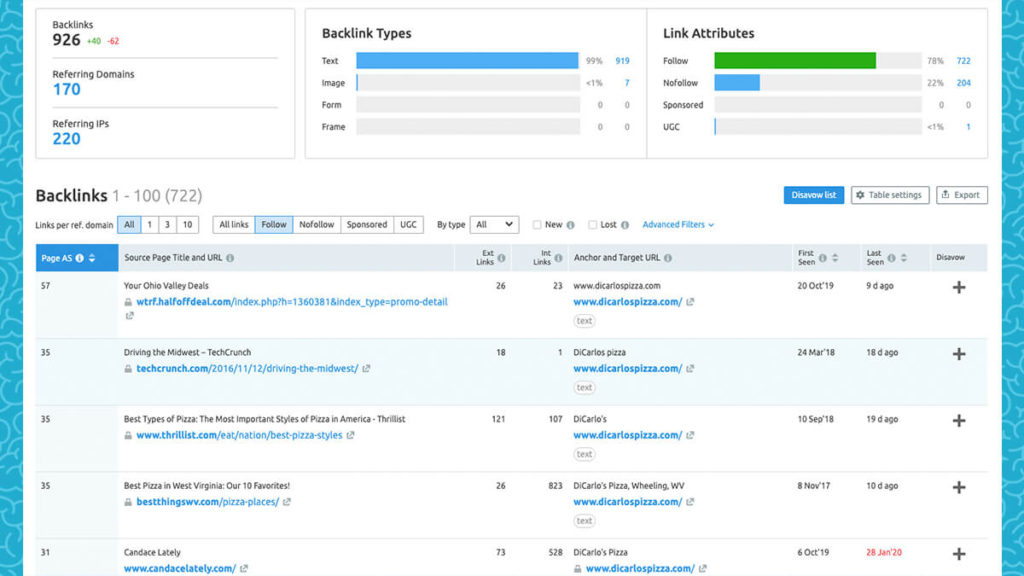Switch to the Sponsored links tab
1024x576 pixels.
click(x=366, y=225)
